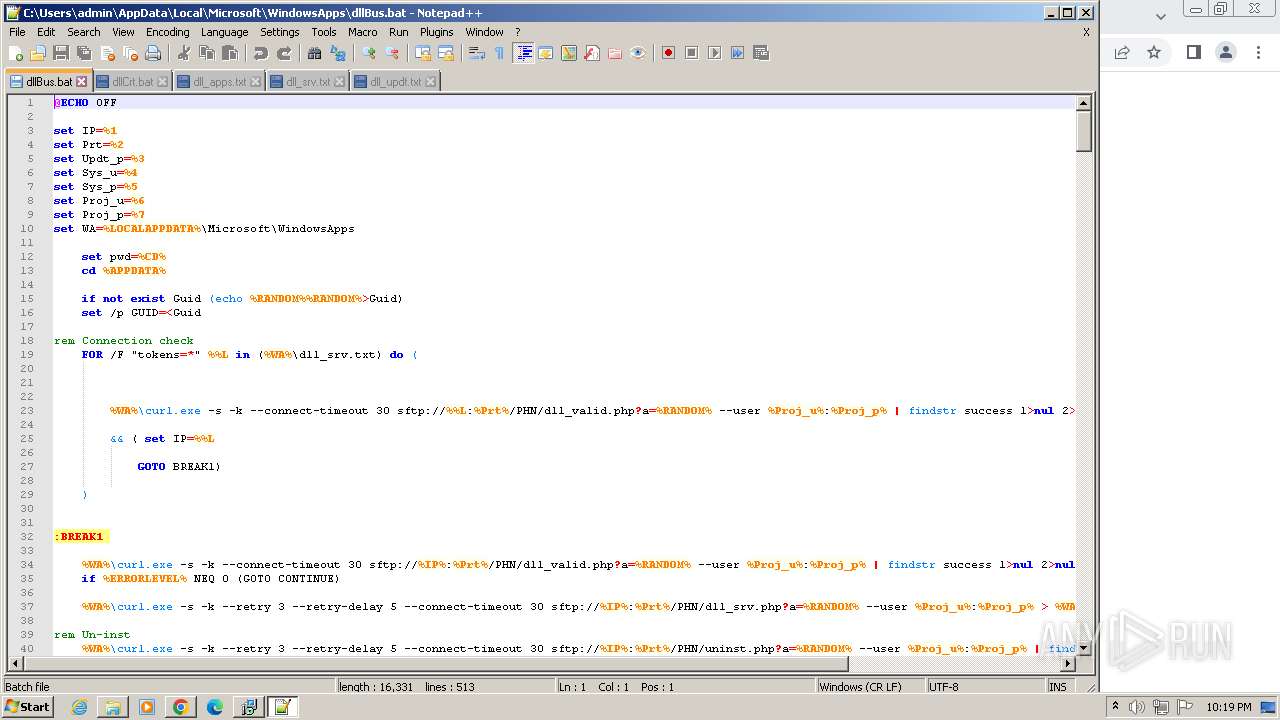
Task: Close the dllBus.bat tab
Action: pyautogui.click(x=82, y=82)
